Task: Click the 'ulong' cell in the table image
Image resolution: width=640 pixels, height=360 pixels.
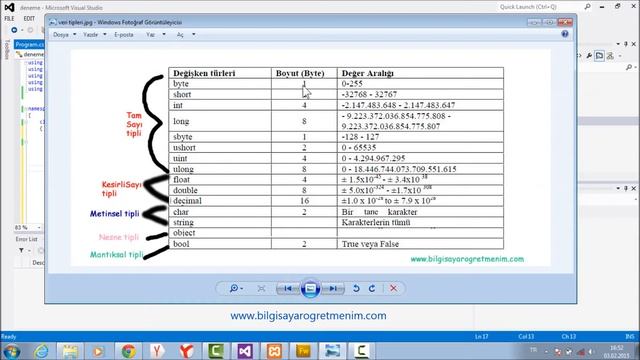Action: click(220, 169)
